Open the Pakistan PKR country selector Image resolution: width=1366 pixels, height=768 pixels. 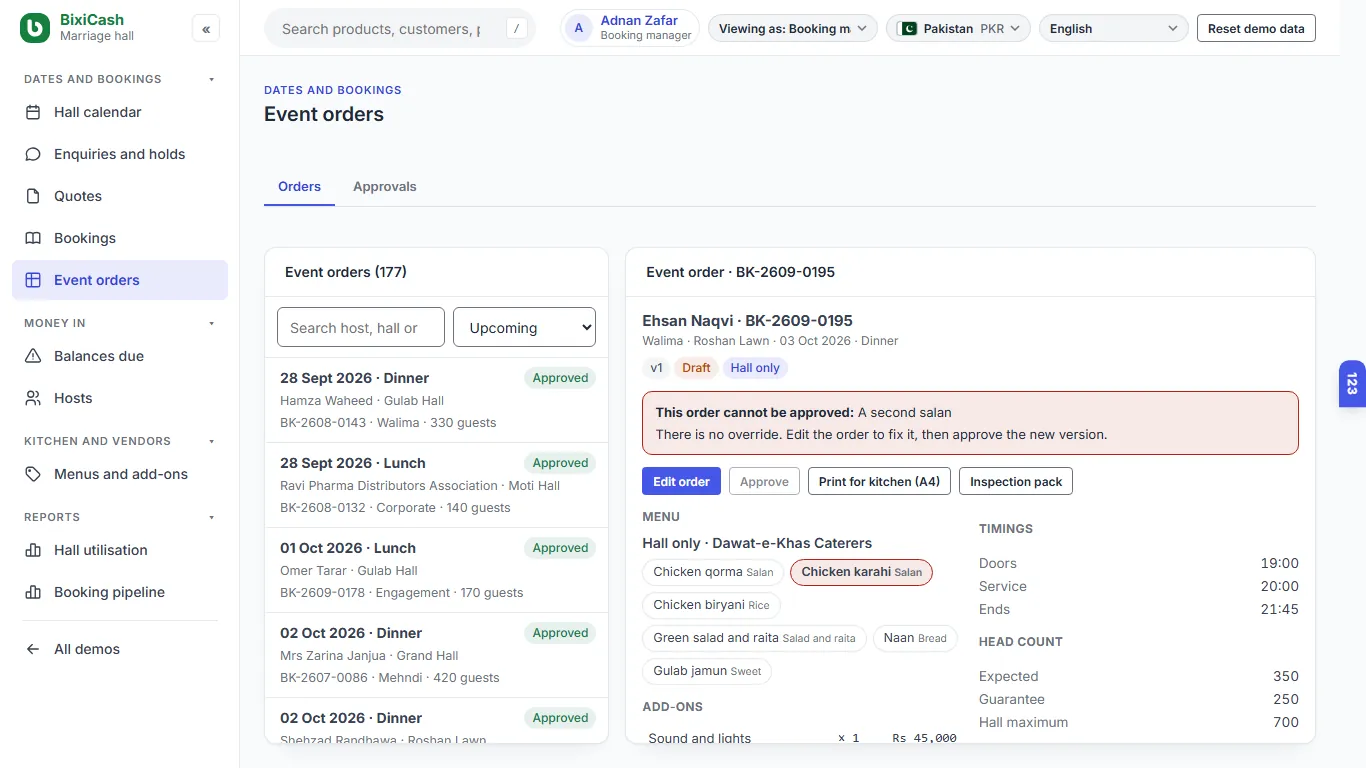pyautogui.click(x=958, y=28)
